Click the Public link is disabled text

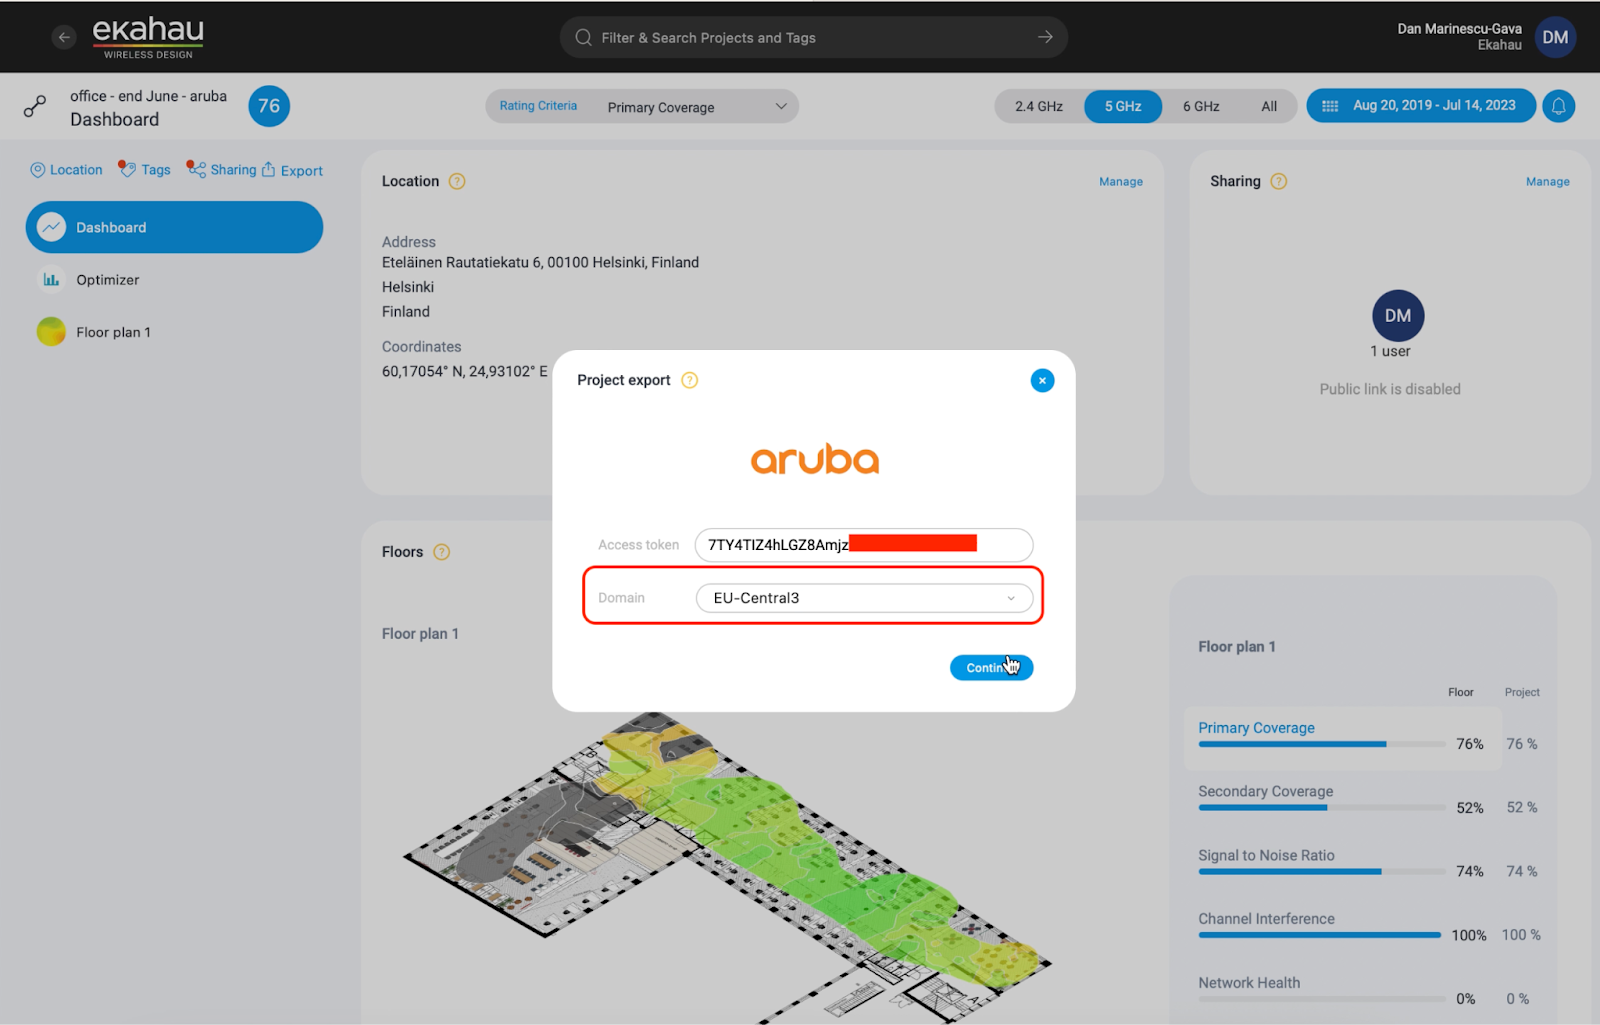(x=1390, y=389)
